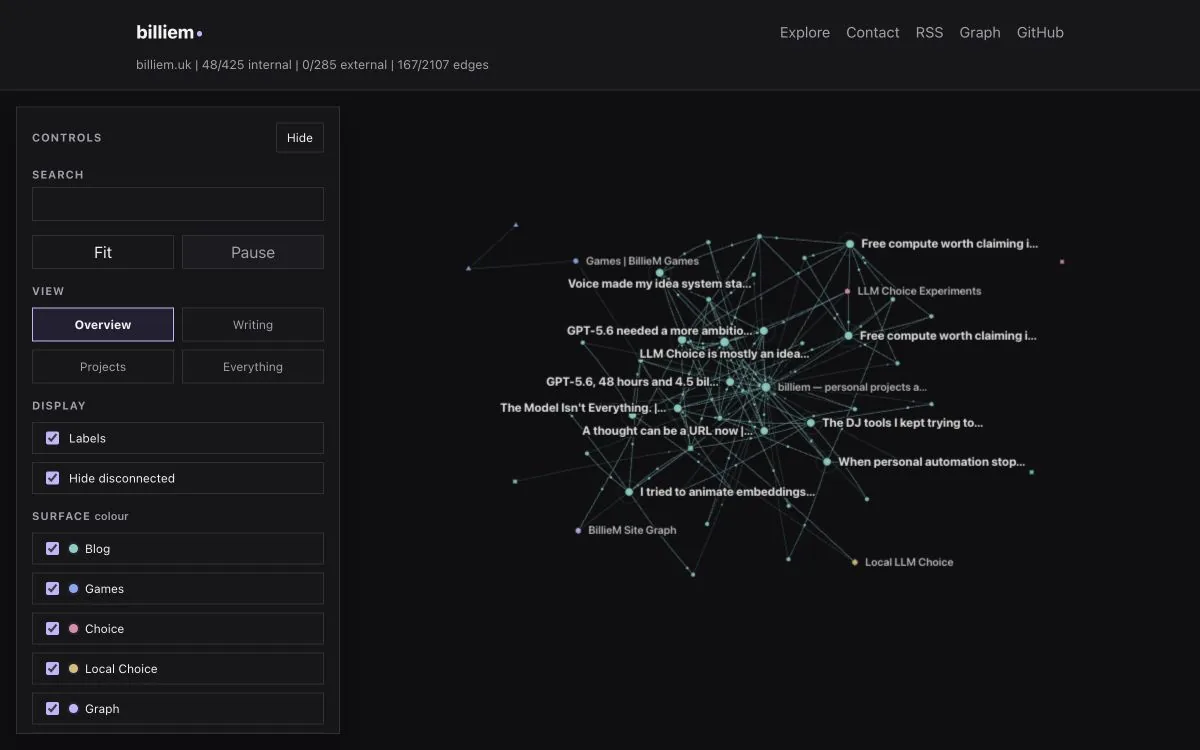Open the Contact navigation link
Image resolution: width=1200 pixels, height=750 pixels.
[x=873, y=32]
